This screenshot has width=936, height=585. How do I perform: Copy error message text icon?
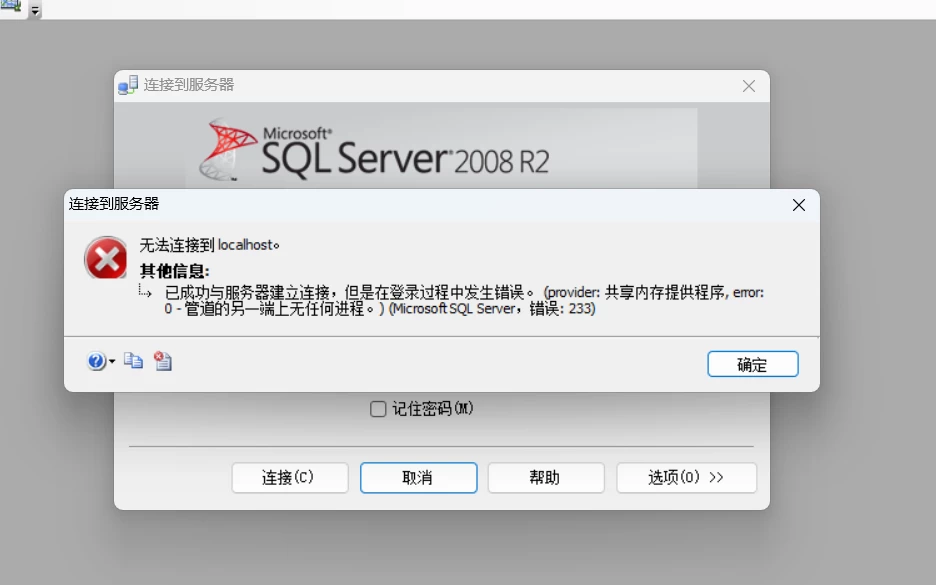coord(133,361)
